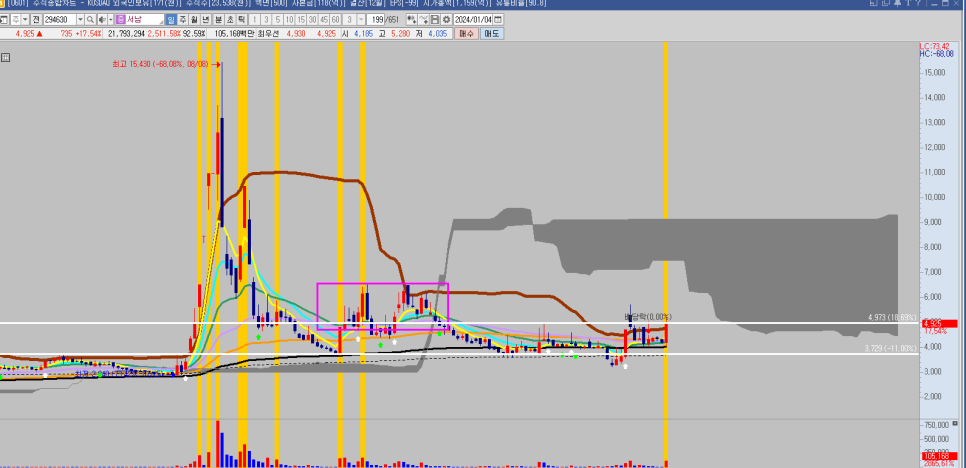The image size is (966, 468).
Task: Open the stock code 294630 dropdown arrow
Action: (x=80, y=20)
